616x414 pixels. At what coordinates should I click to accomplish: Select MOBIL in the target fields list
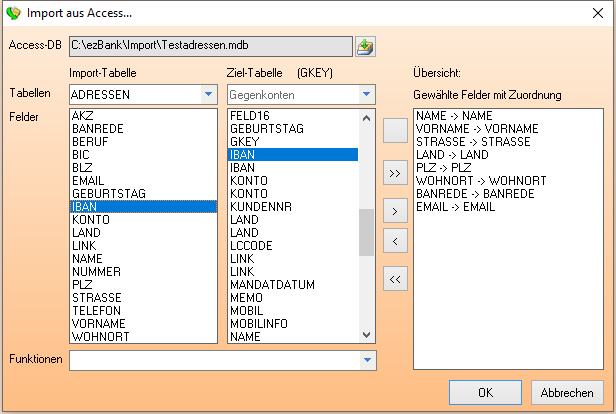[293, 310]
